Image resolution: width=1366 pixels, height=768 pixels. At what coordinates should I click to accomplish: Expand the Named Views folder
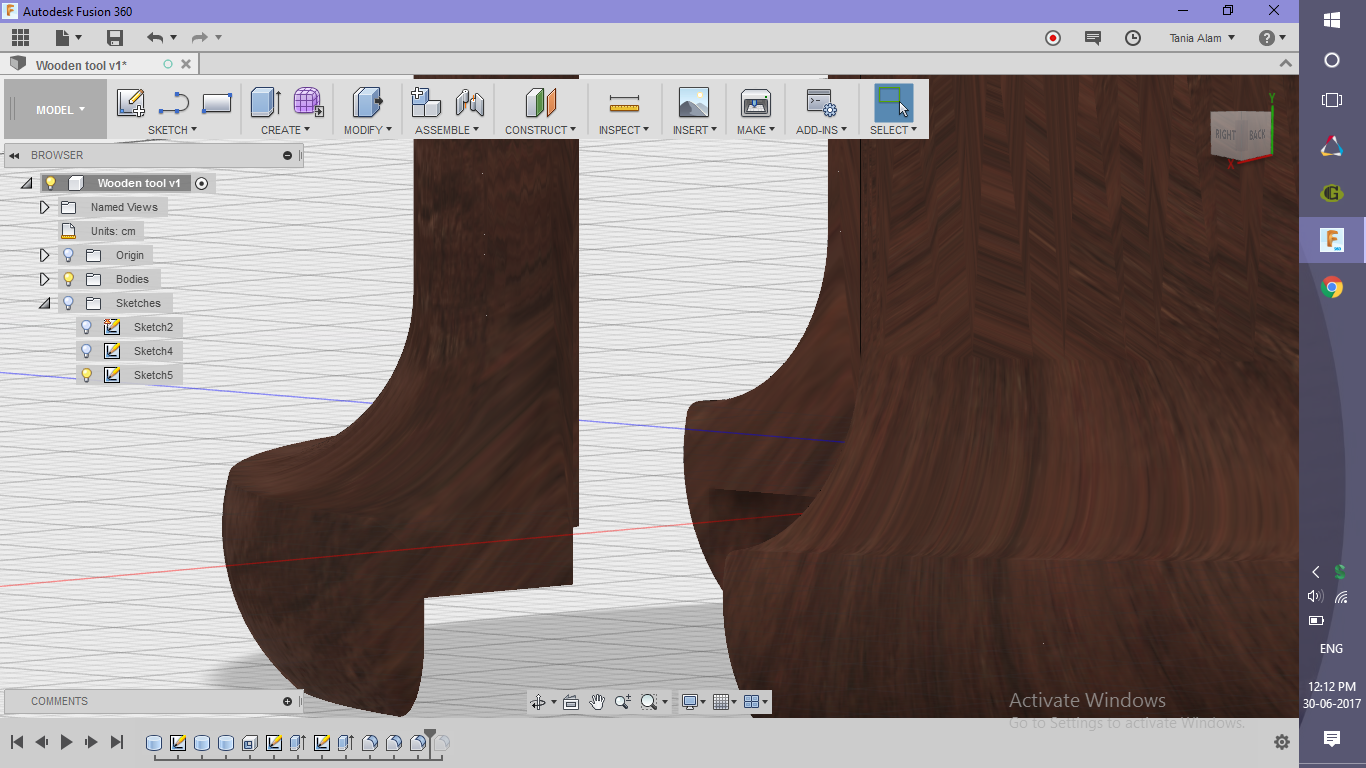[44, 207]
